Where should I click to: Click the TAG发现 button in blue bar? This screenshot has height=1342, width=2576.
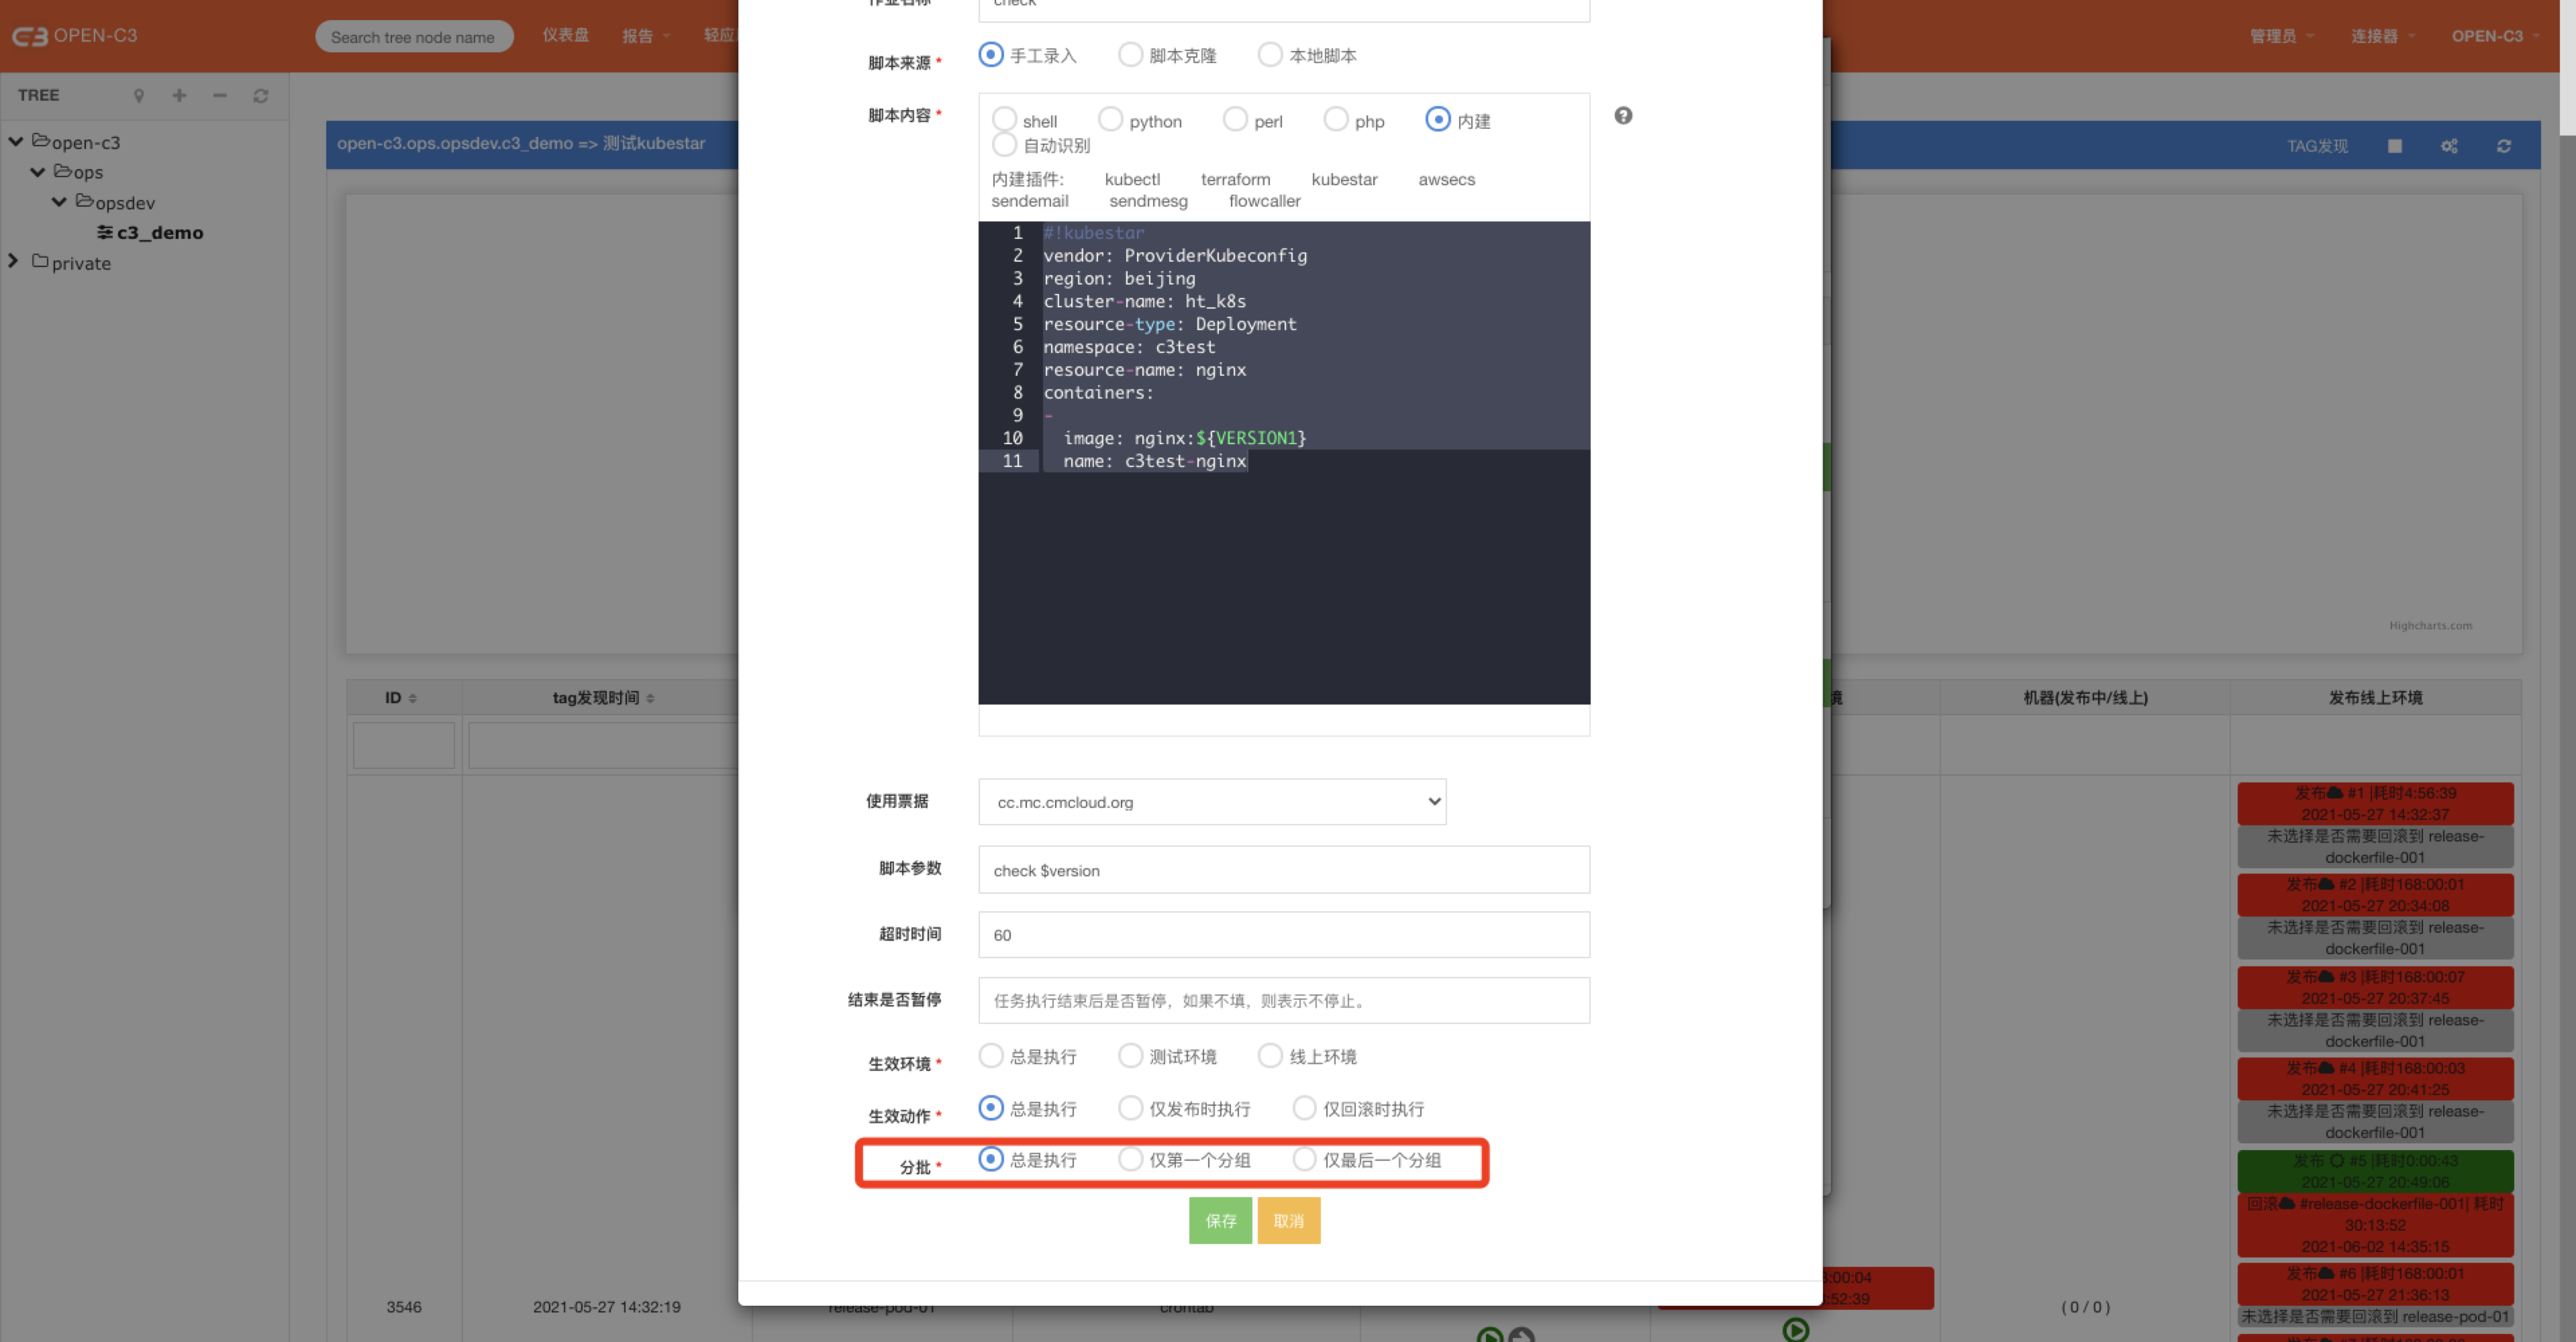click(2317, 146)
